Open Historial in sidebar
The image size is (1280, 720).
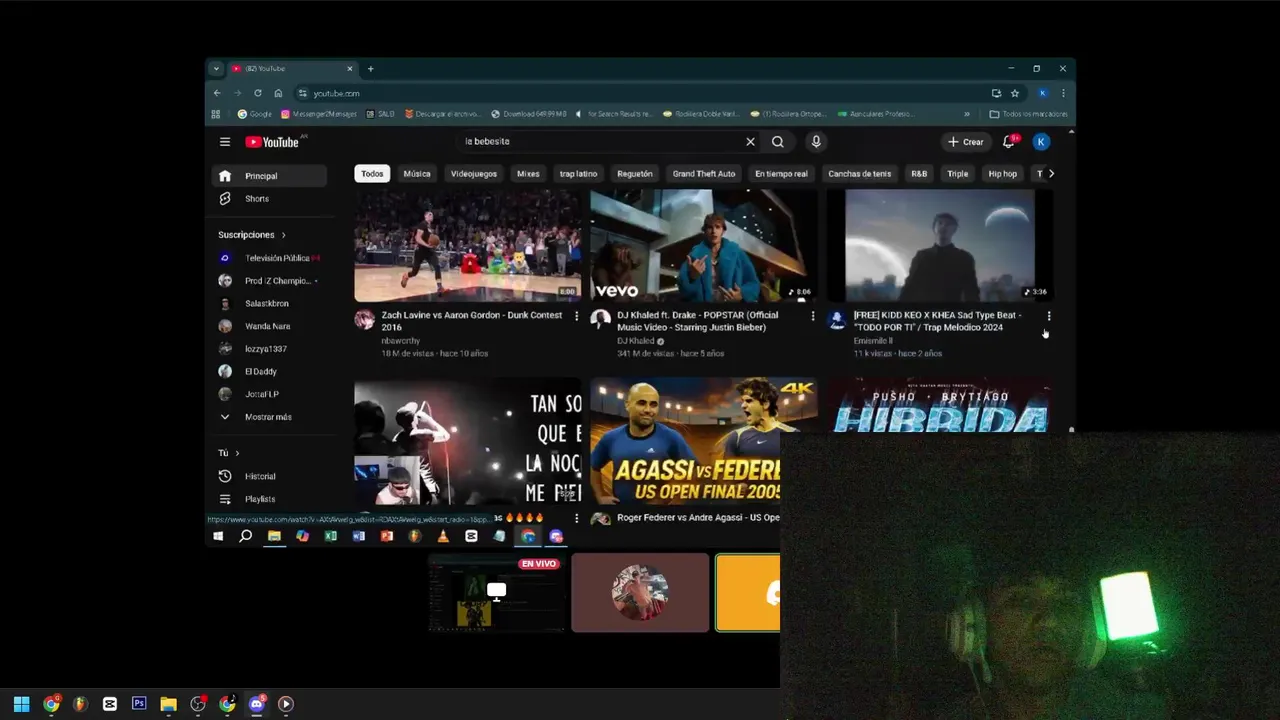click(269, 477)
